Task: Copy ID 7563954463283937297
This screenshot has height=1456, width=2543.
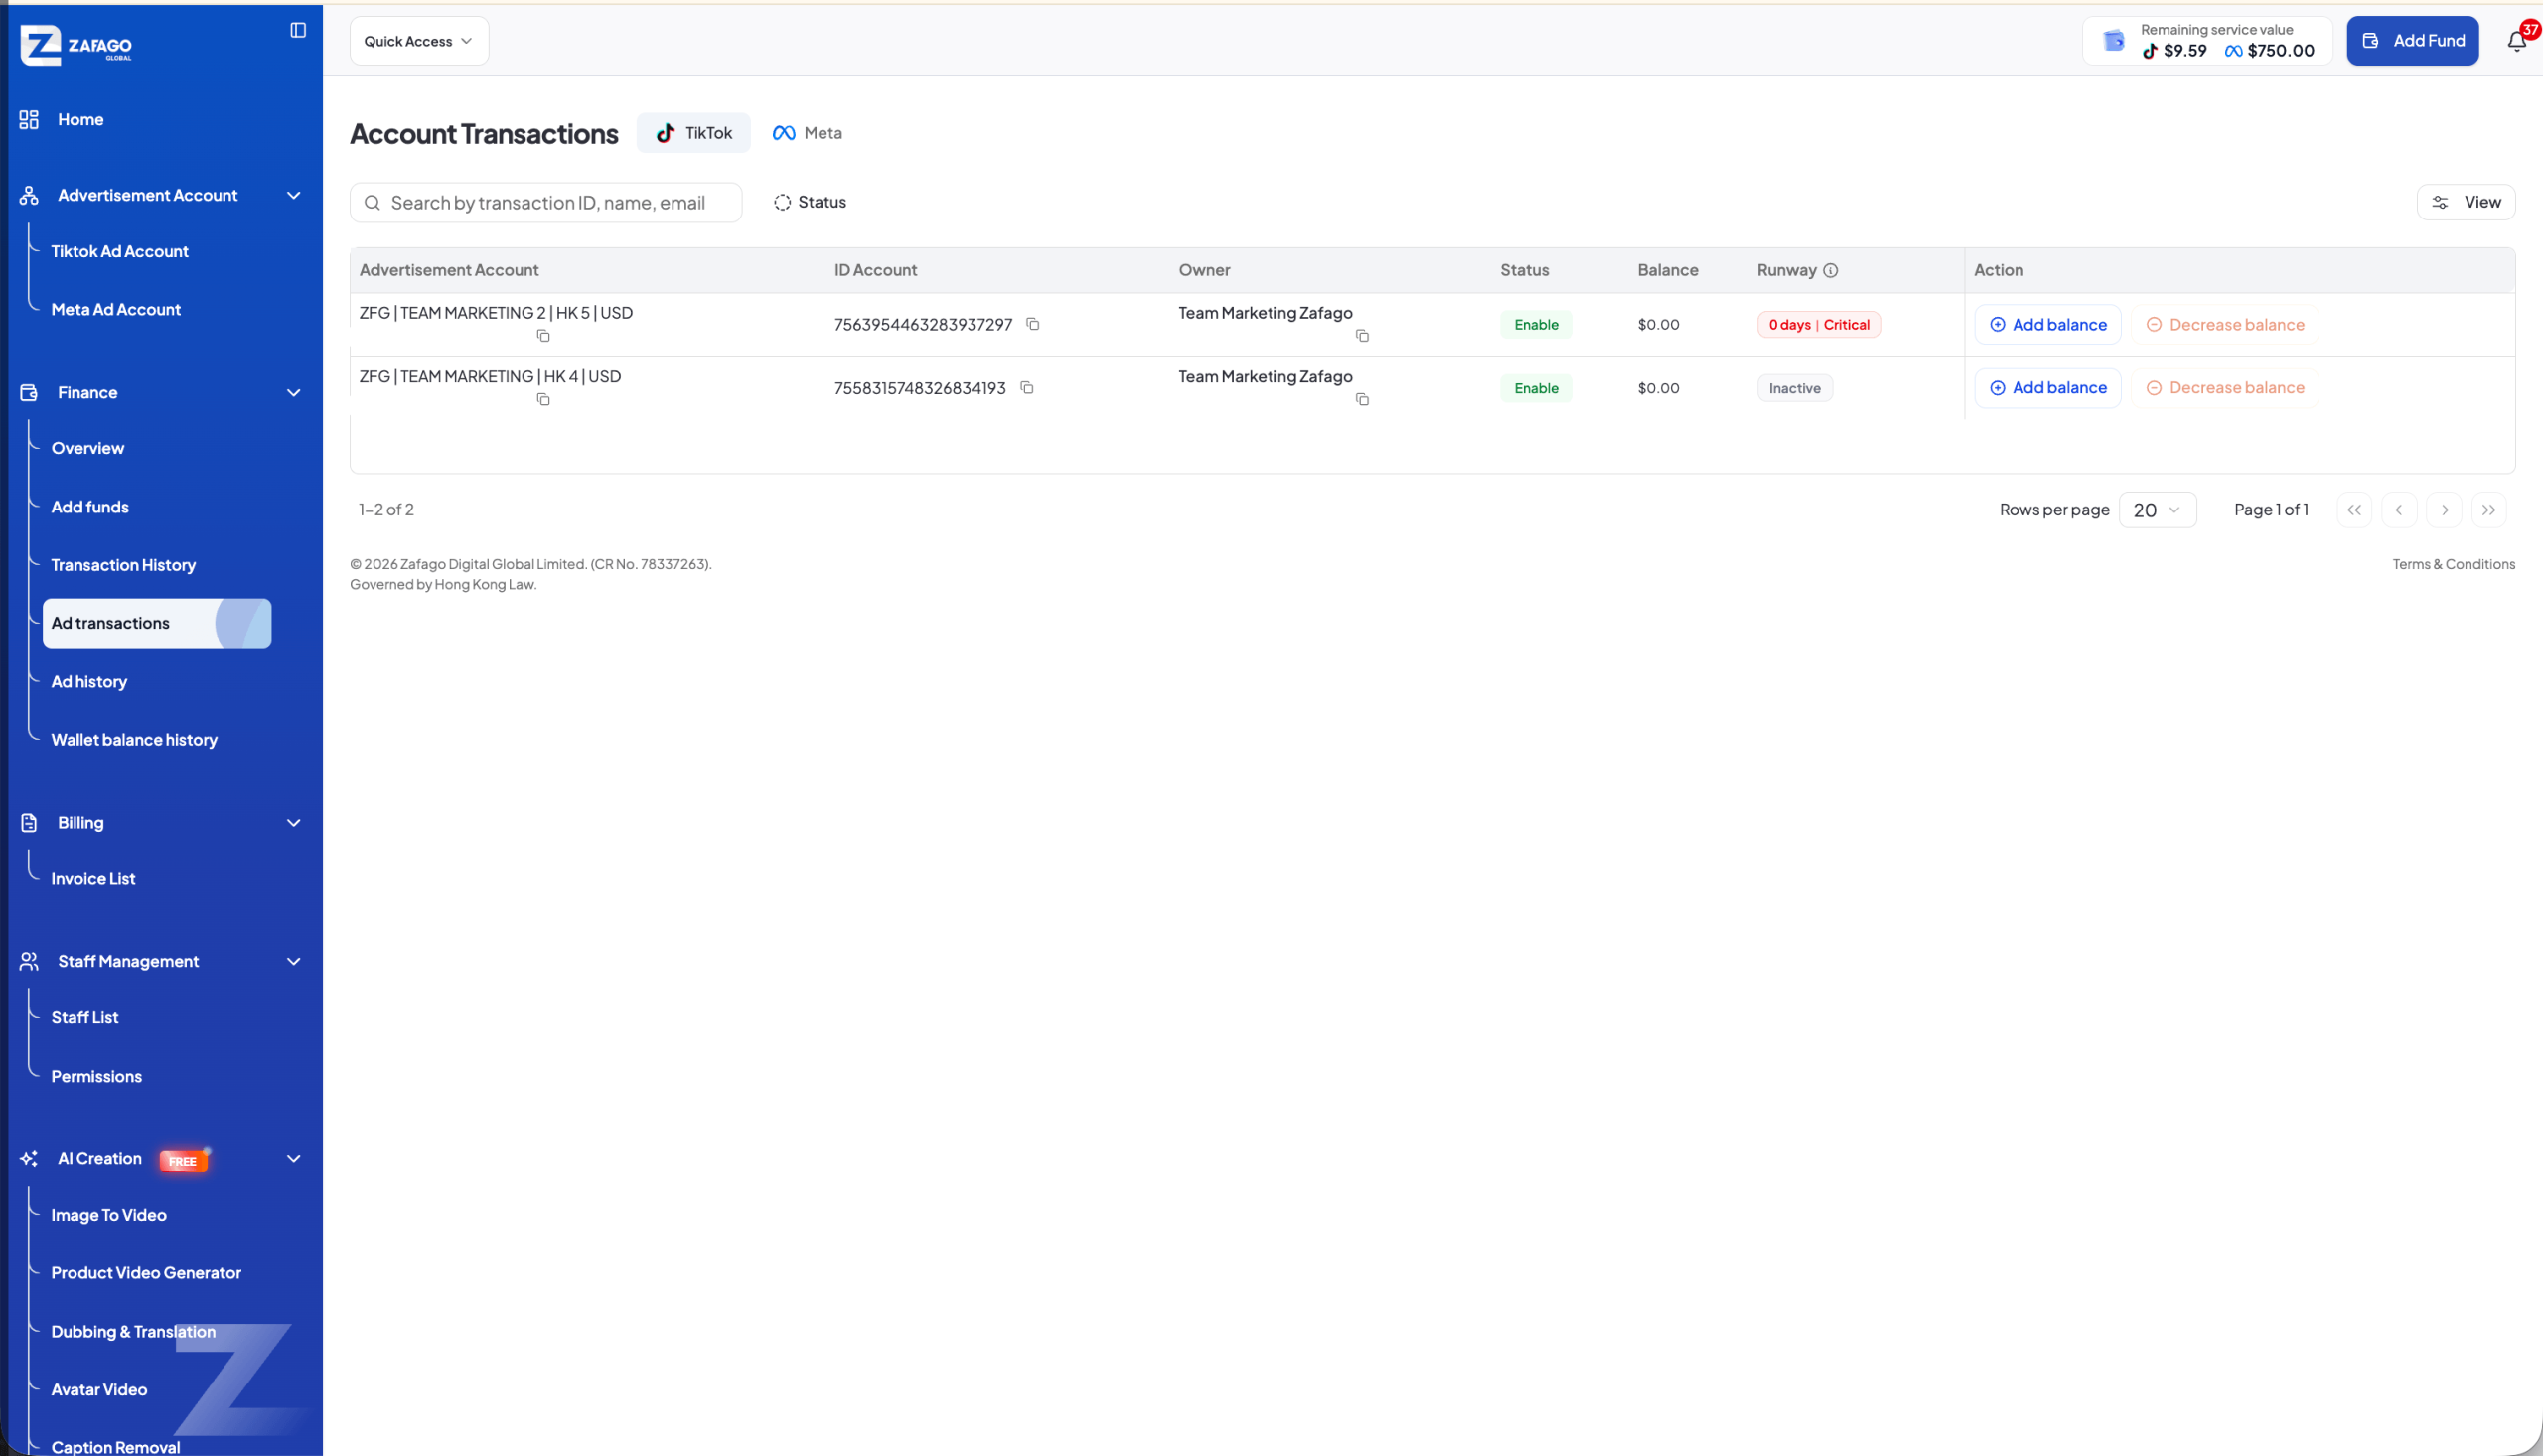Action: coord(1033,324)
